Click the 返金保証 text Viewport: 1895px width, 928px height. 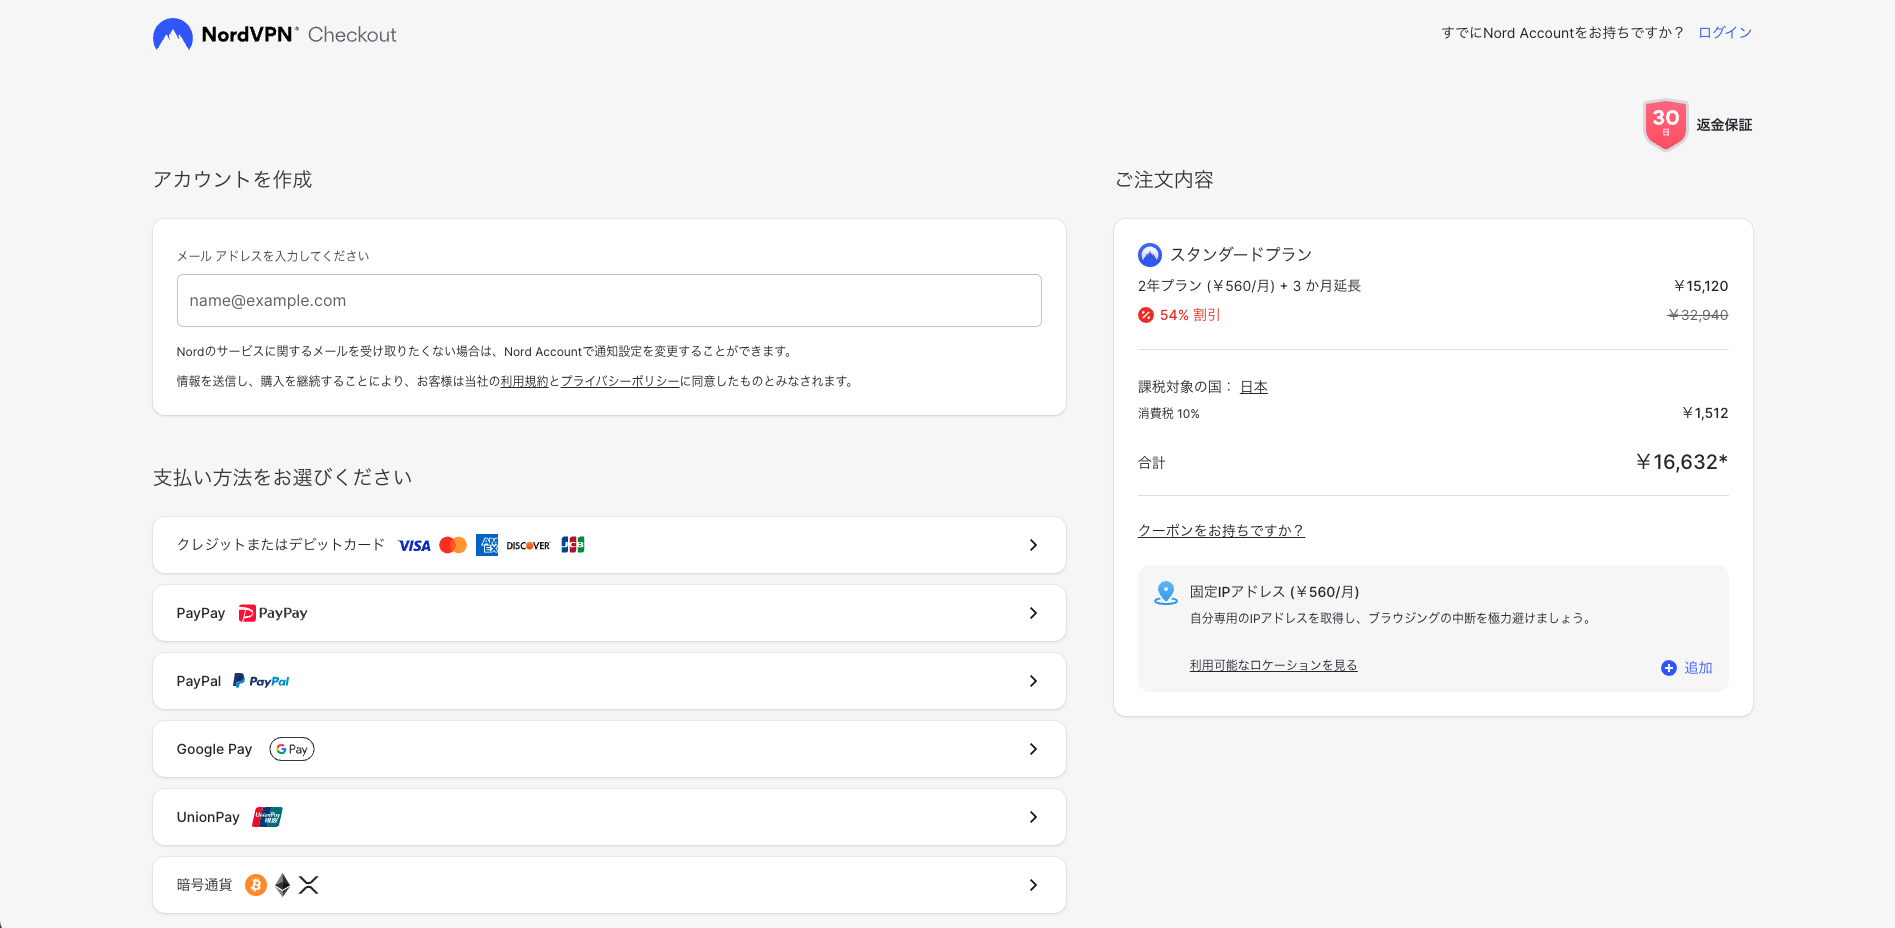click(x=1724, y=125)
